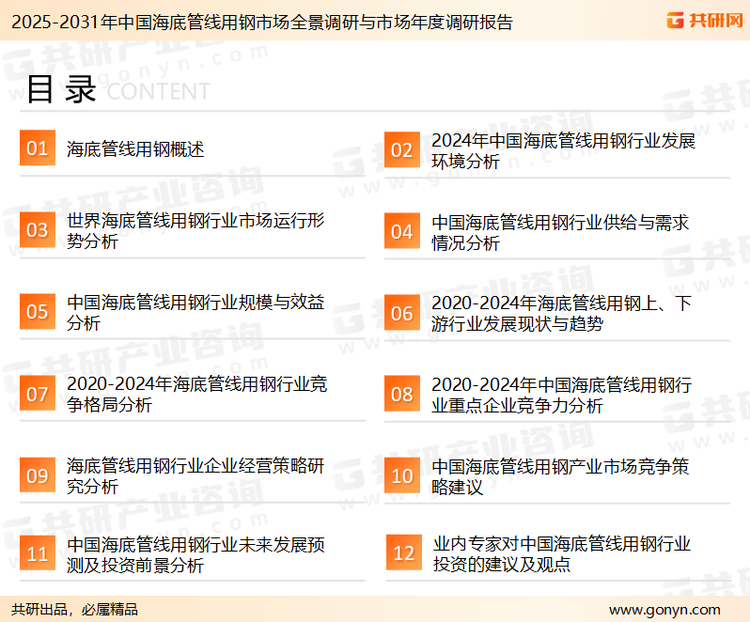Click the orange 03 number badge
This screenshot has width=750, height=622.
point(37,231)
